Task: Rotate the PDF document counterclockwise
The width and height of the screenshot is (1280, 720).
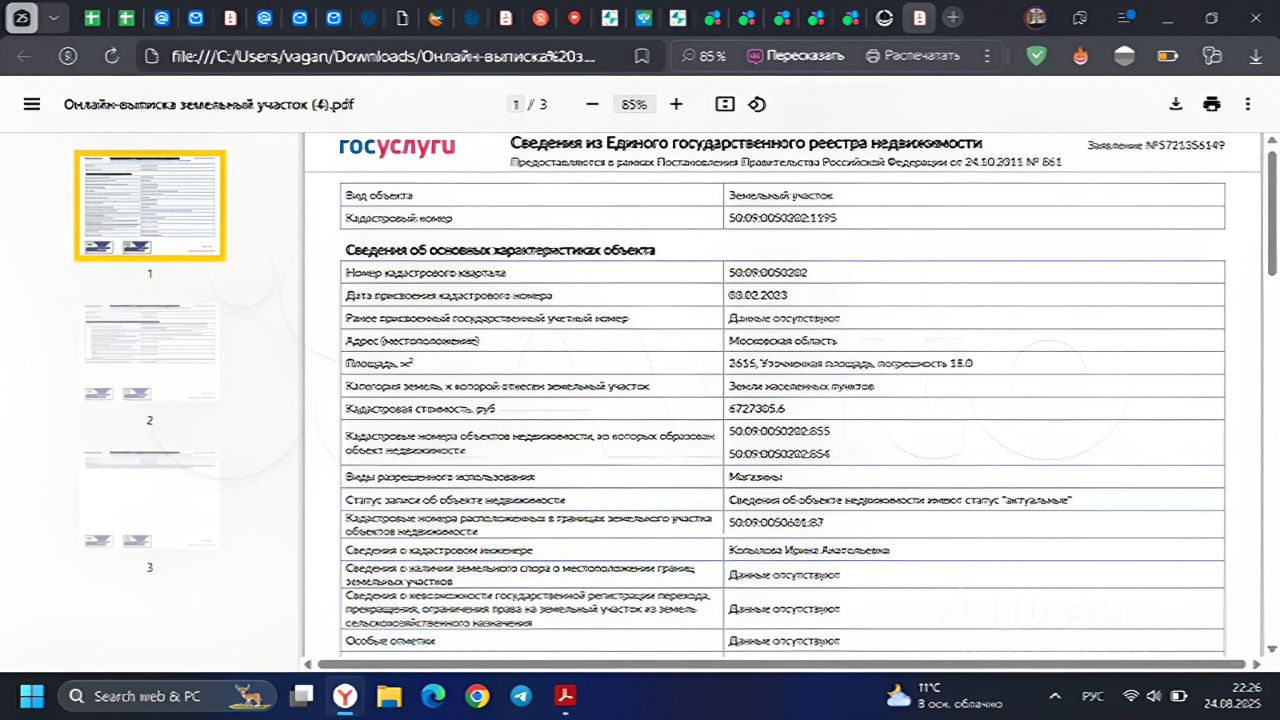Action: point(757,104)
